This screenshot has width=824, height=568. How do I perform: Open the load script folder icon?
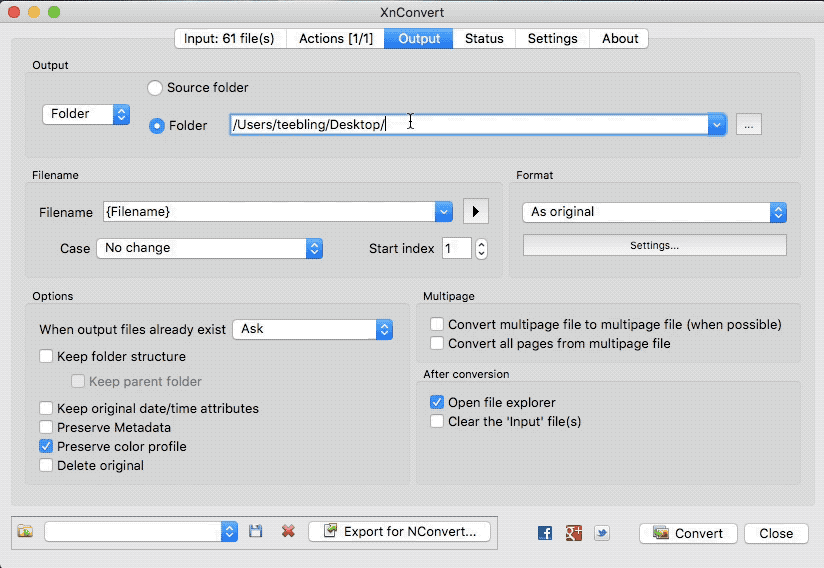click(x=25, y=531)
